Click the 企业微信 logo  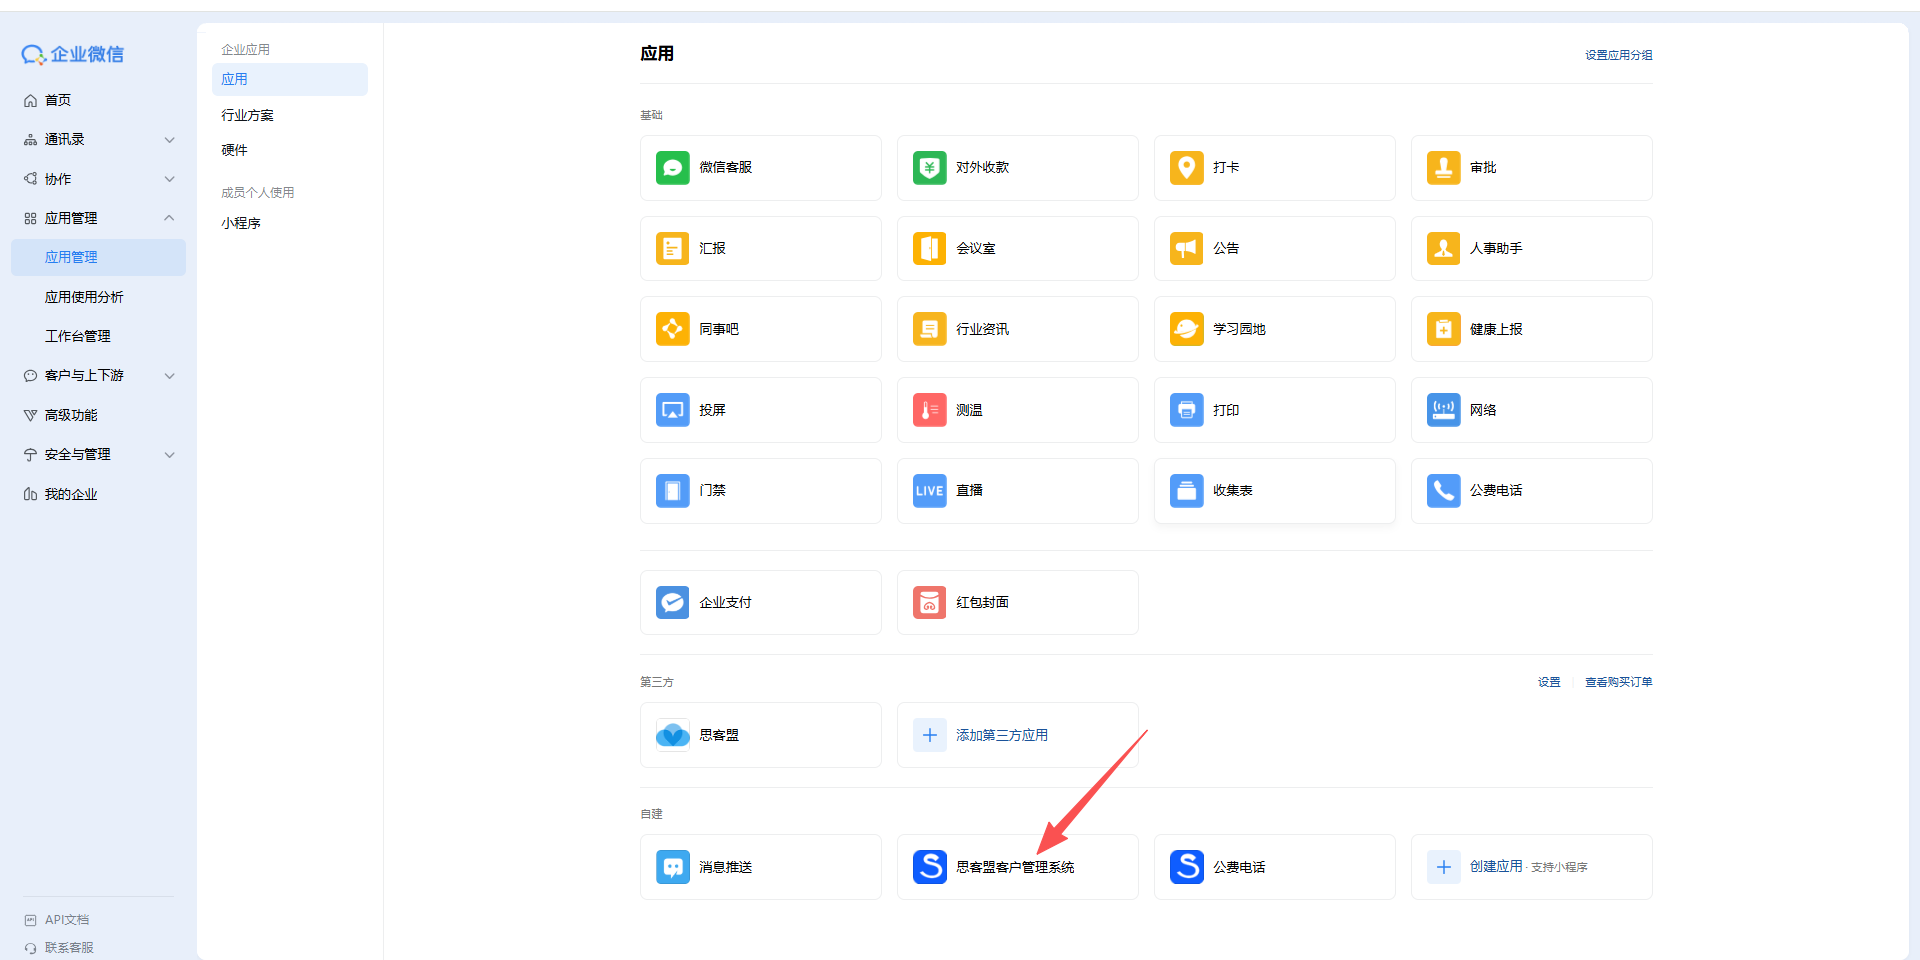pos(73,54)
